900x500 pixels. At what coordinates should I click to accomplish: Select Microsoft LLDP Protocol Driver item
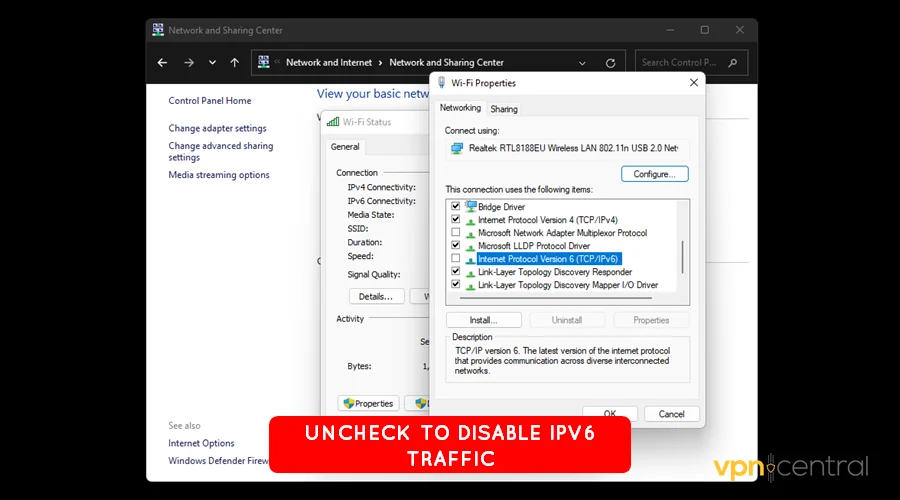point(534,246)
